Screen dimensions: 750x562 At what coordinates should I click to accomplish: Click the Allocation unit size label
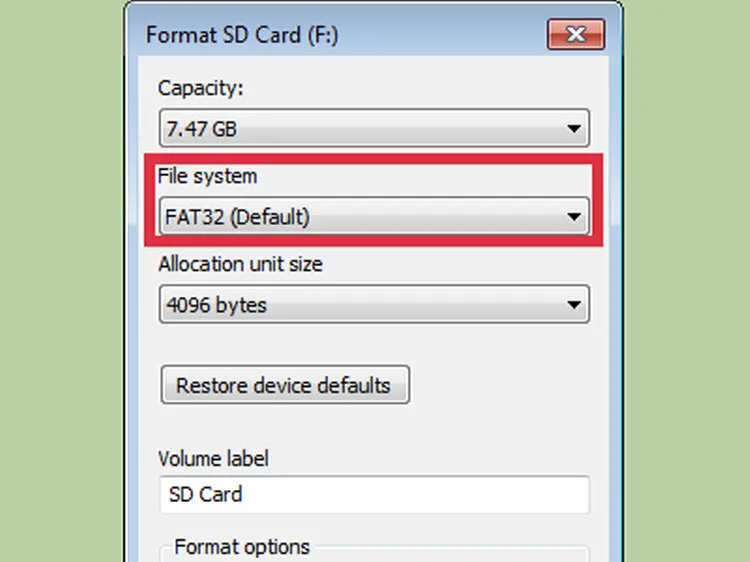point(240,265)
